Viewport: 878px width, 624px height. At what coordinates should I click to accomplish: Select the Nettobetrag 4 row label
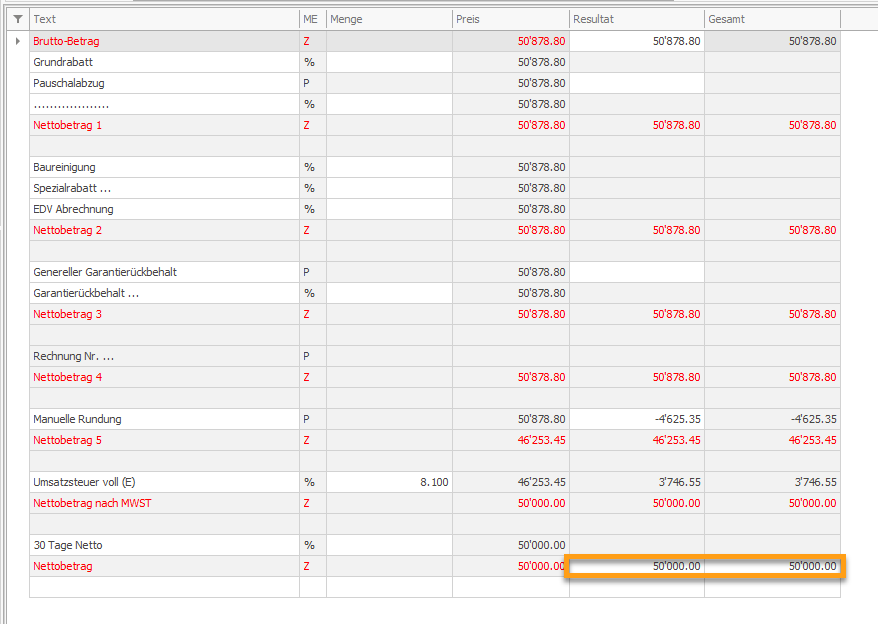(164, 377)
